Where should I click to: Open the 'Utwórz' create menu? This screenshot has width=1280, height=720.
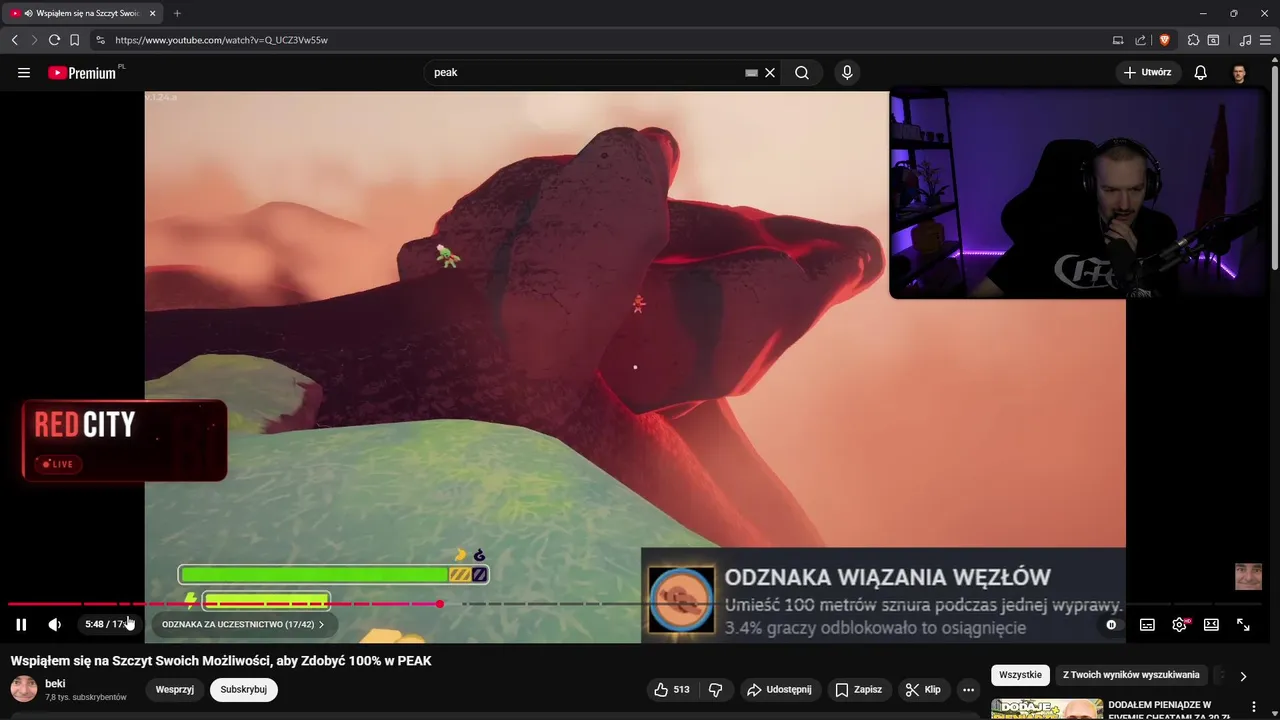pyautogui.click(x=1148, y=72)
